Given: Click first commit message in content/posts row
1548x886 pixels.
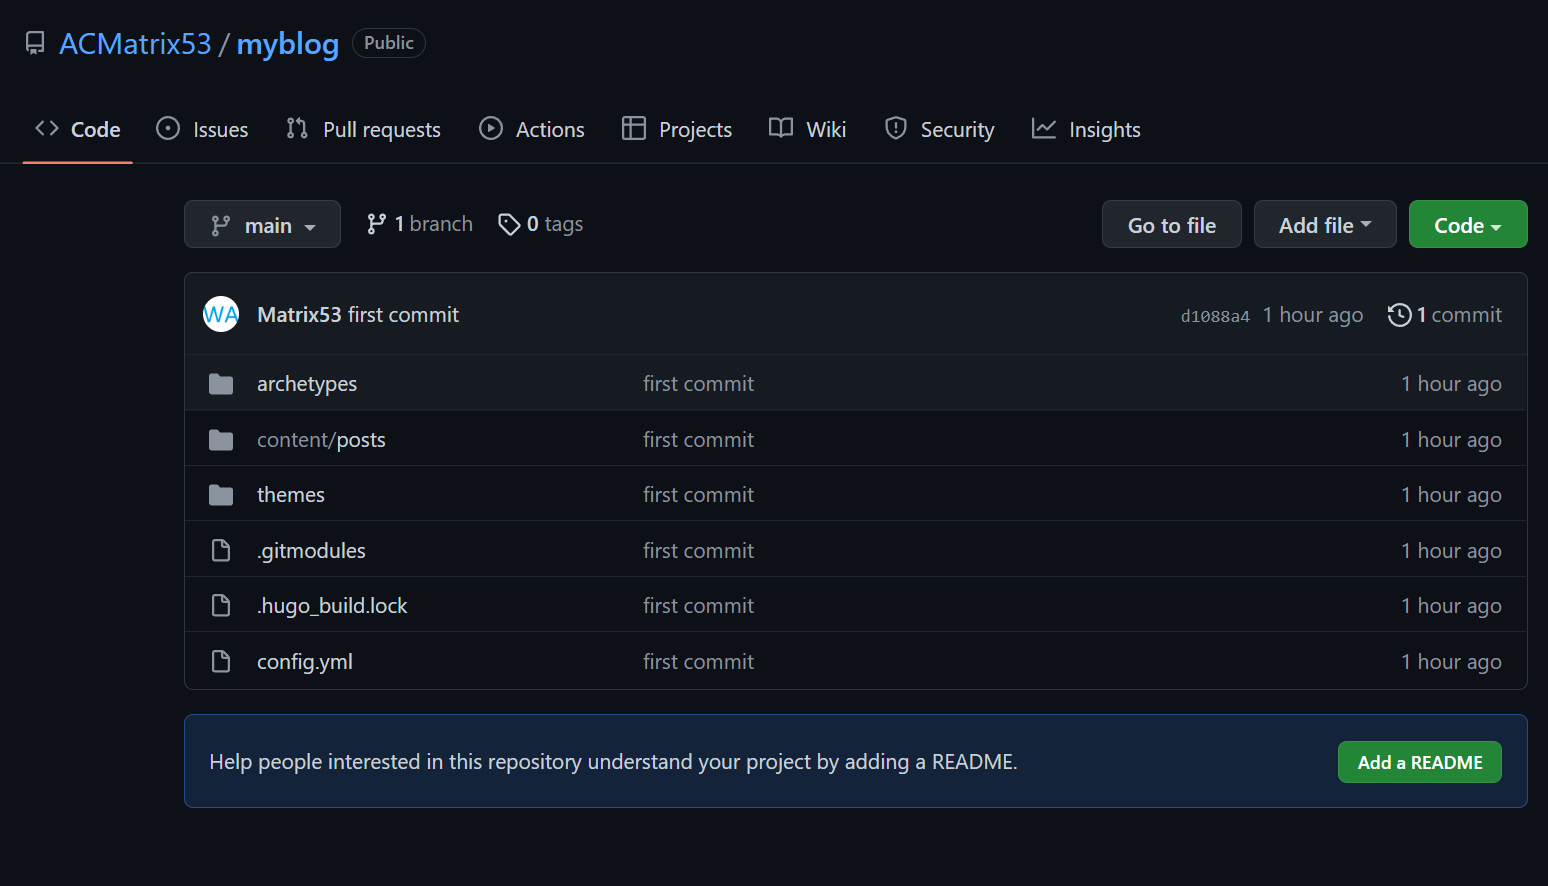Looking at the screenshot, I should click(x=698, y=440).
